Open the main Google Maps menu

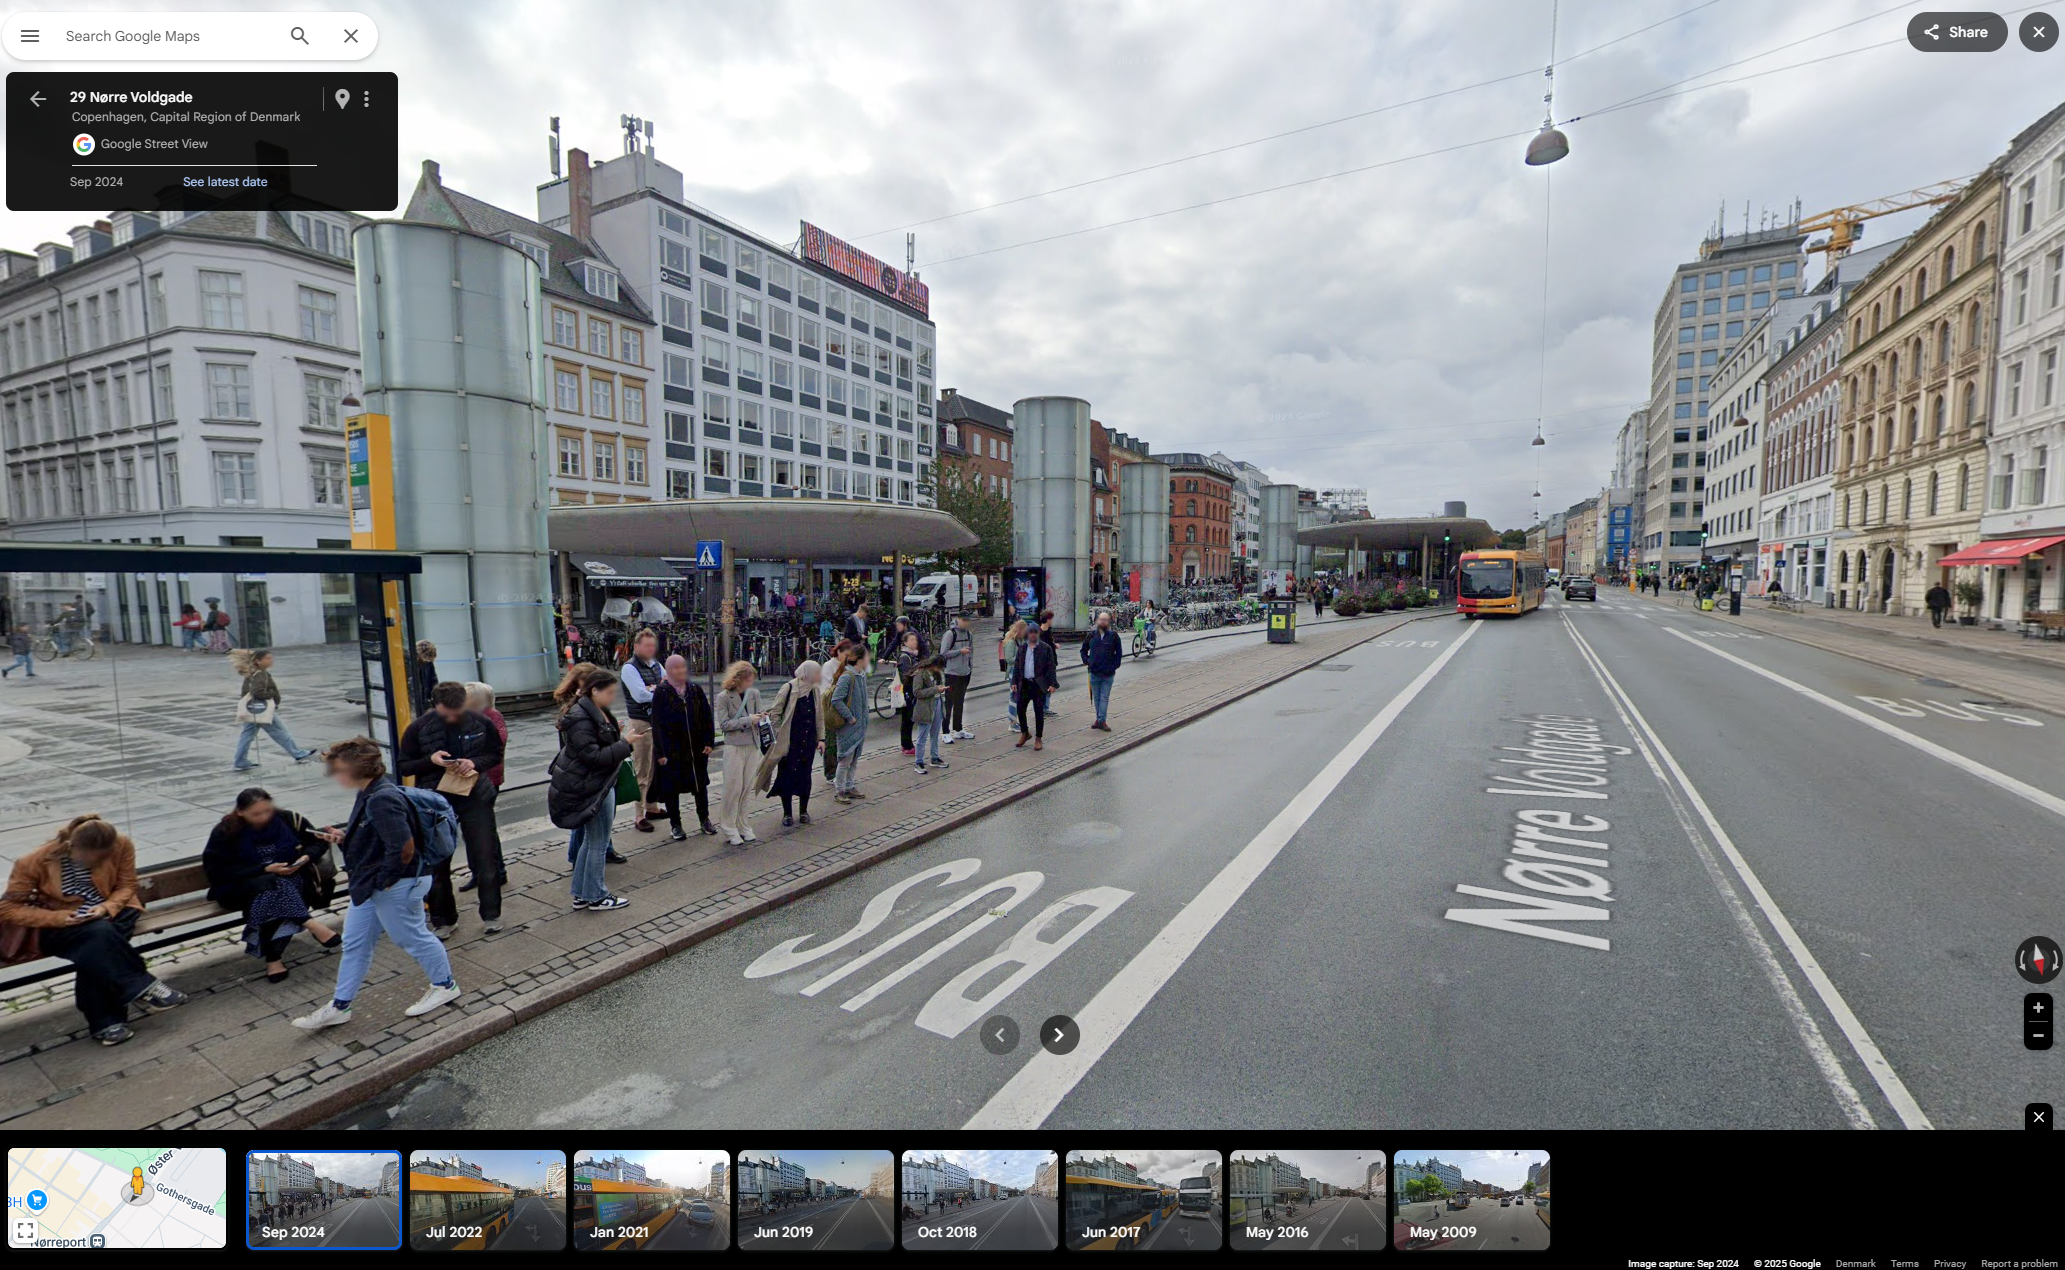click(x=29, y=35)
